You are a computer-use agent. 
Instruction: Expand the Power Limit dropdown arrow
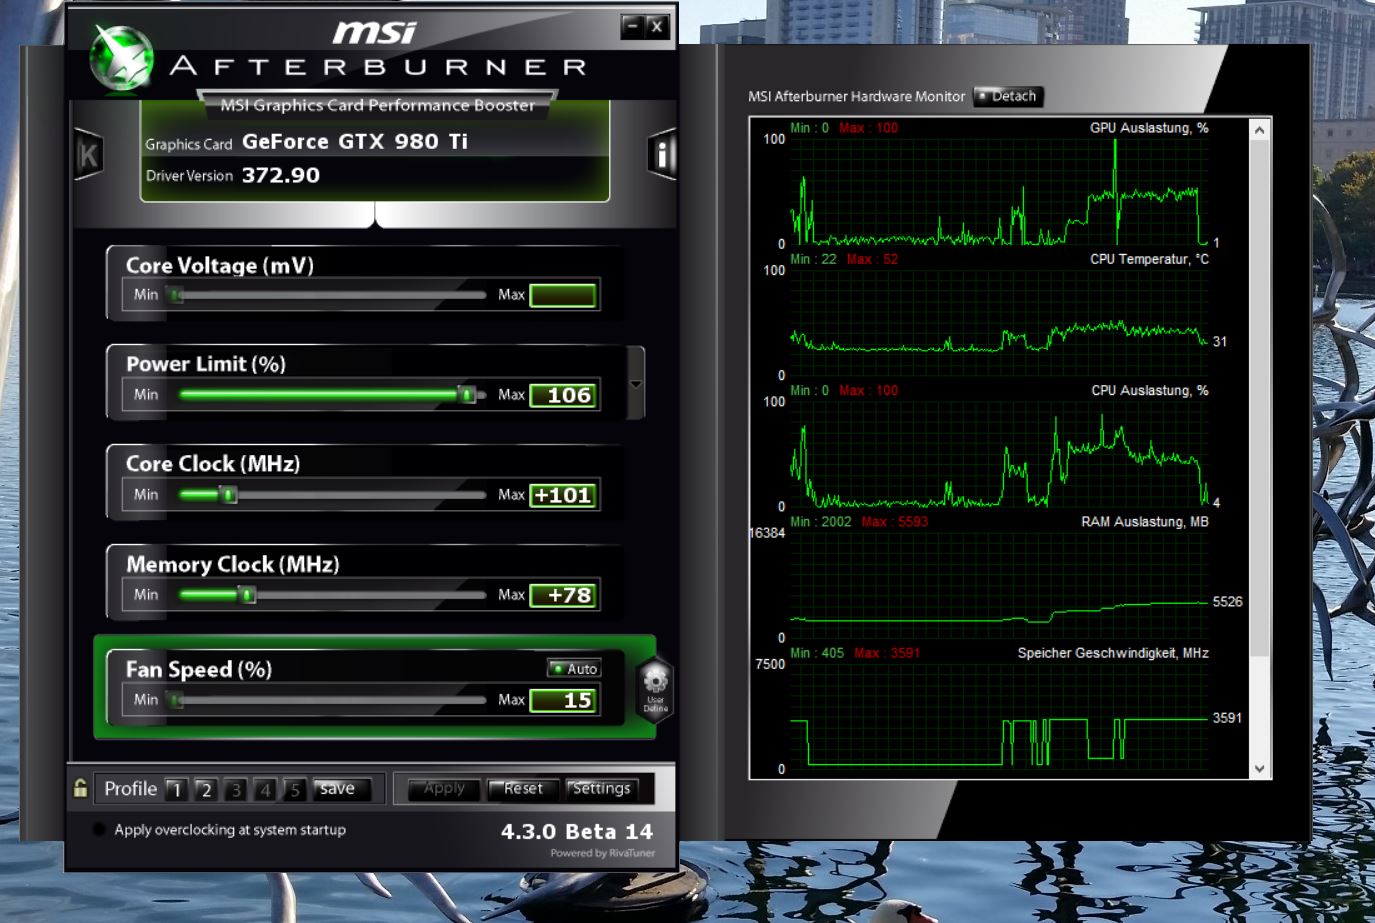point(636,384)
